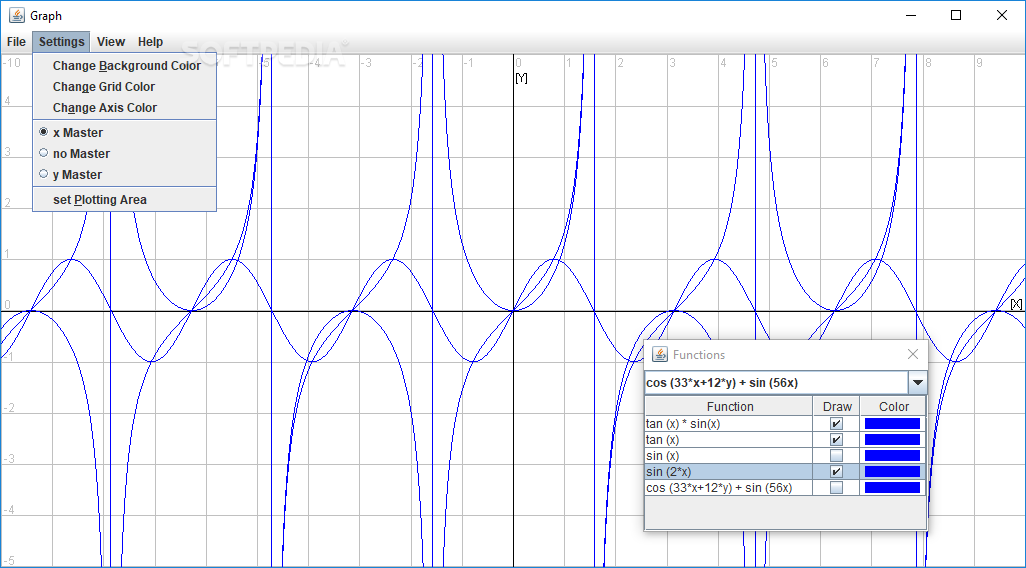1026x568 pixels.
Task: Click the Draw column header
Action: coord(836,406)
